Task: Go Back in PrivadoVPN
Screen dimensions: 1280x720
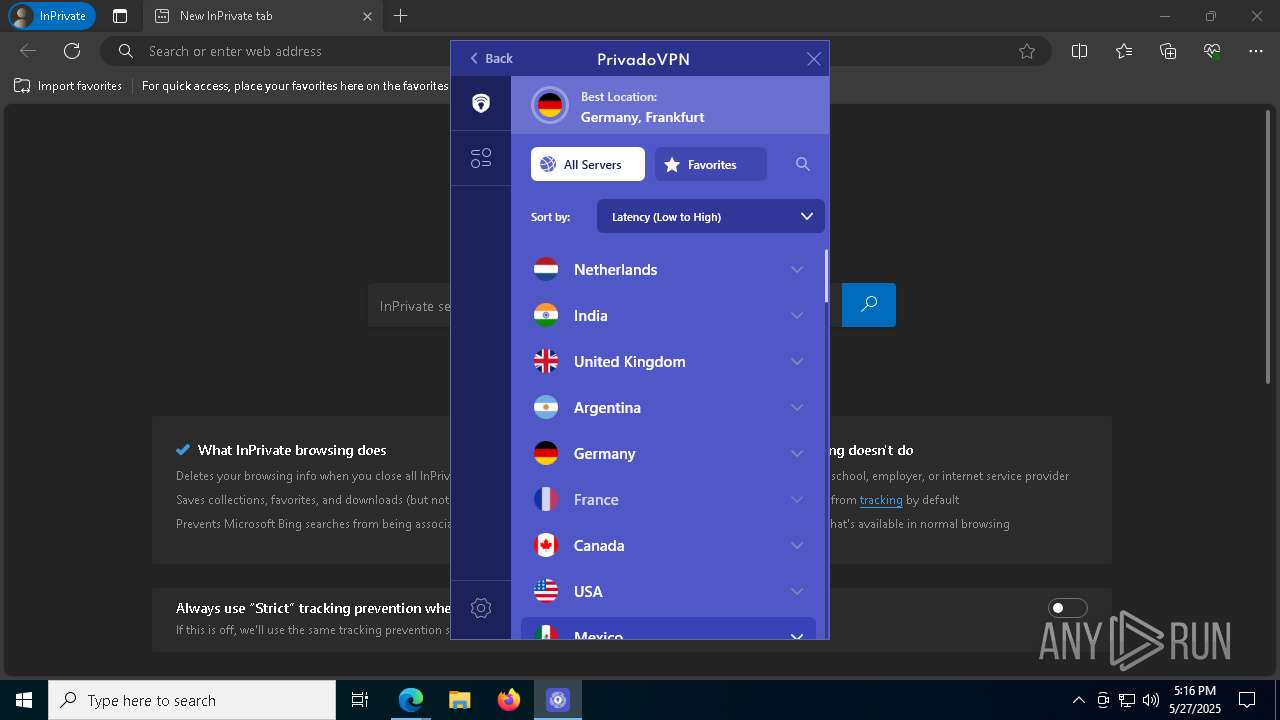Action: click(x=491, y=59)
